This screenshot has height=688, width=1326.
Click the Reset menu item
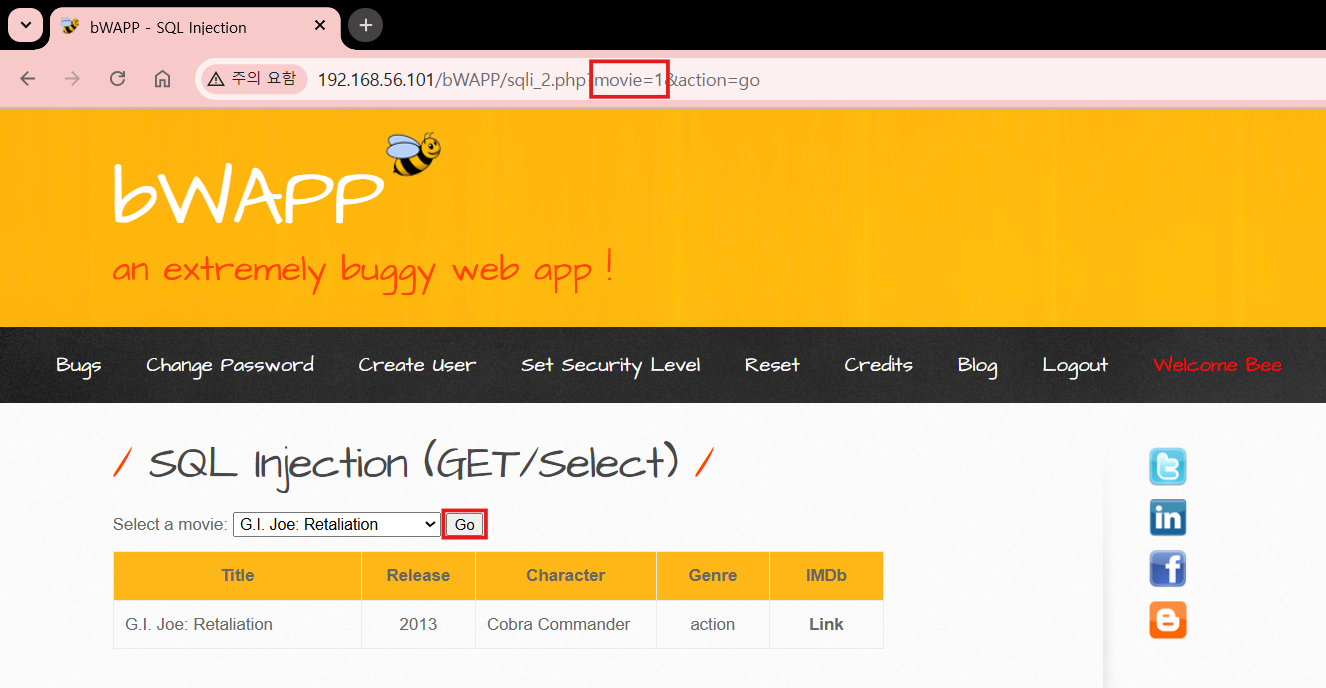point(772,365)
